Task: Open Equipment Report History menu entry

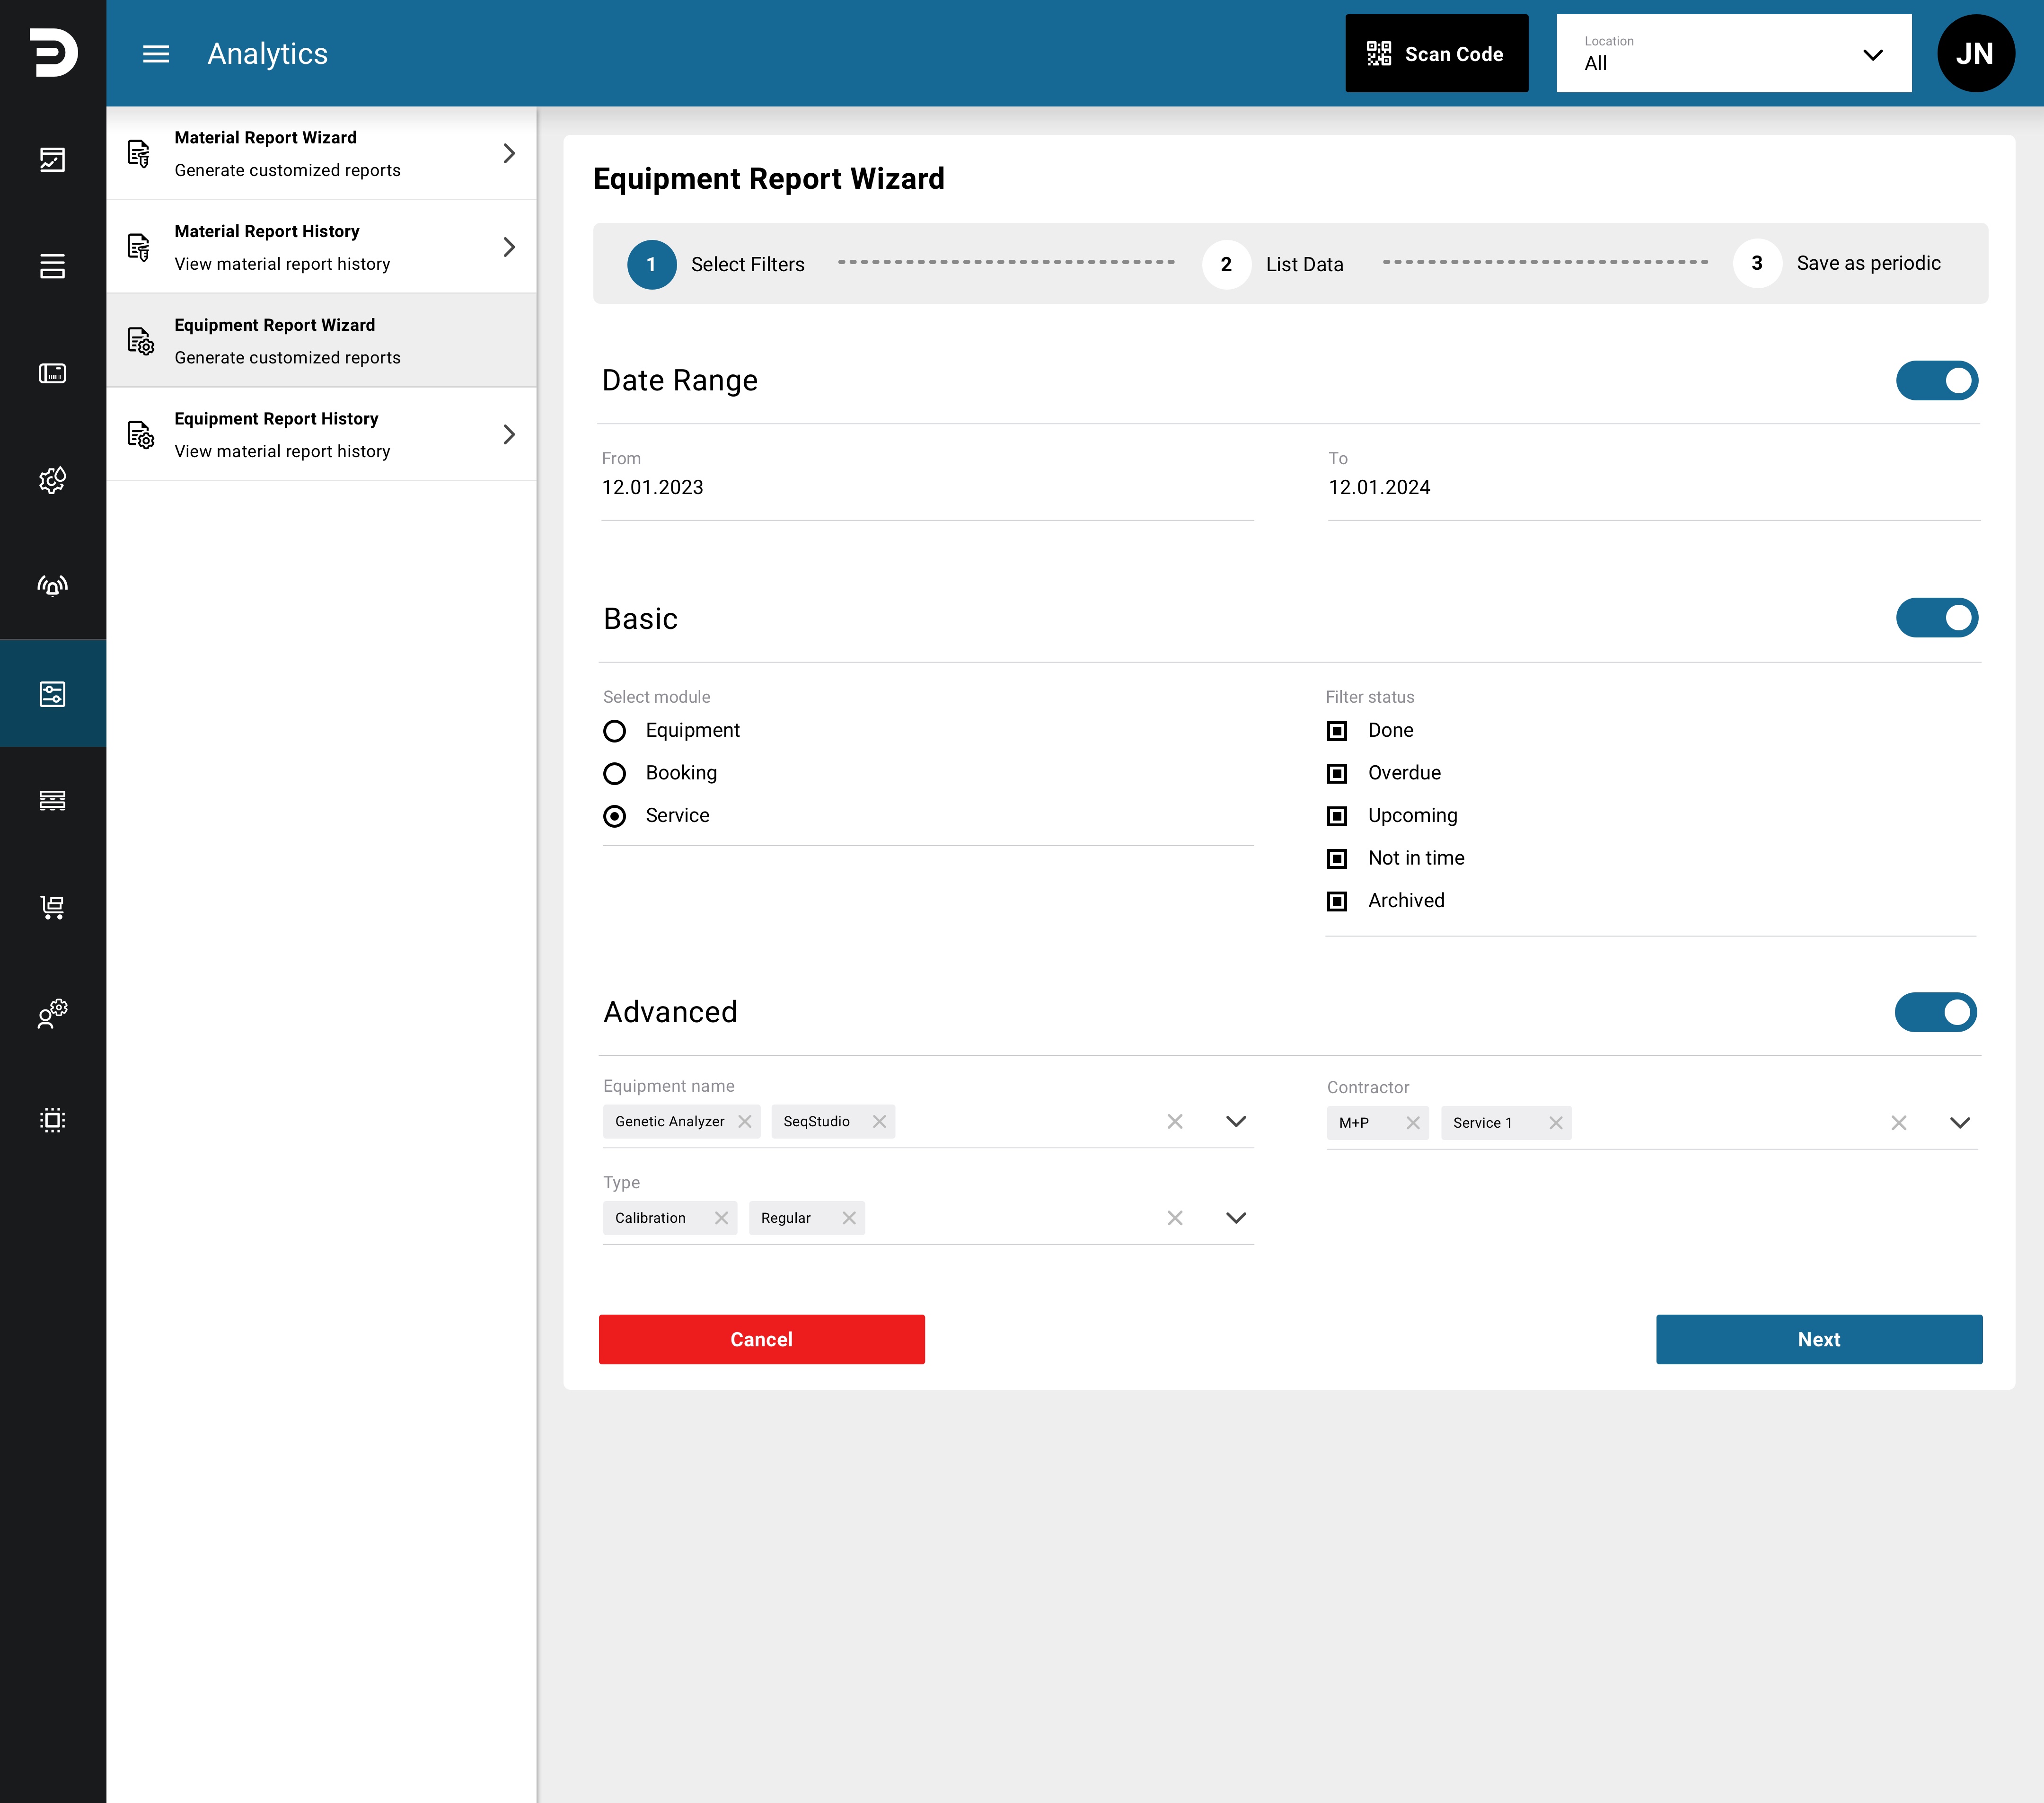Action: click(x=321, y=434)
